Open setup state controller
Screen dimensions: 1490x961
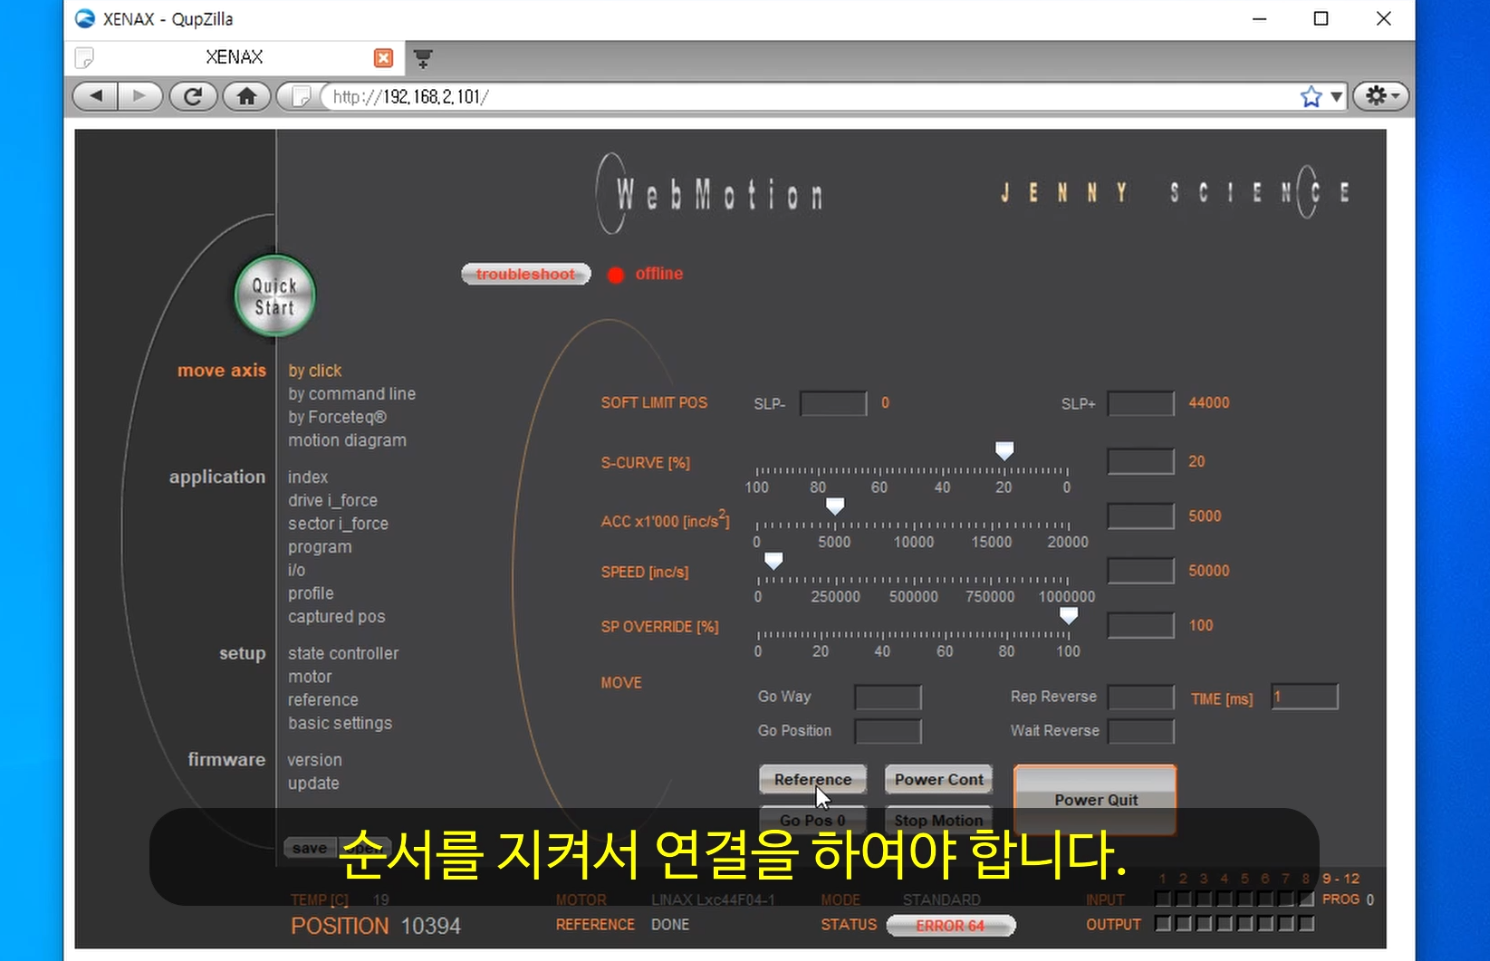pos(343,653)
